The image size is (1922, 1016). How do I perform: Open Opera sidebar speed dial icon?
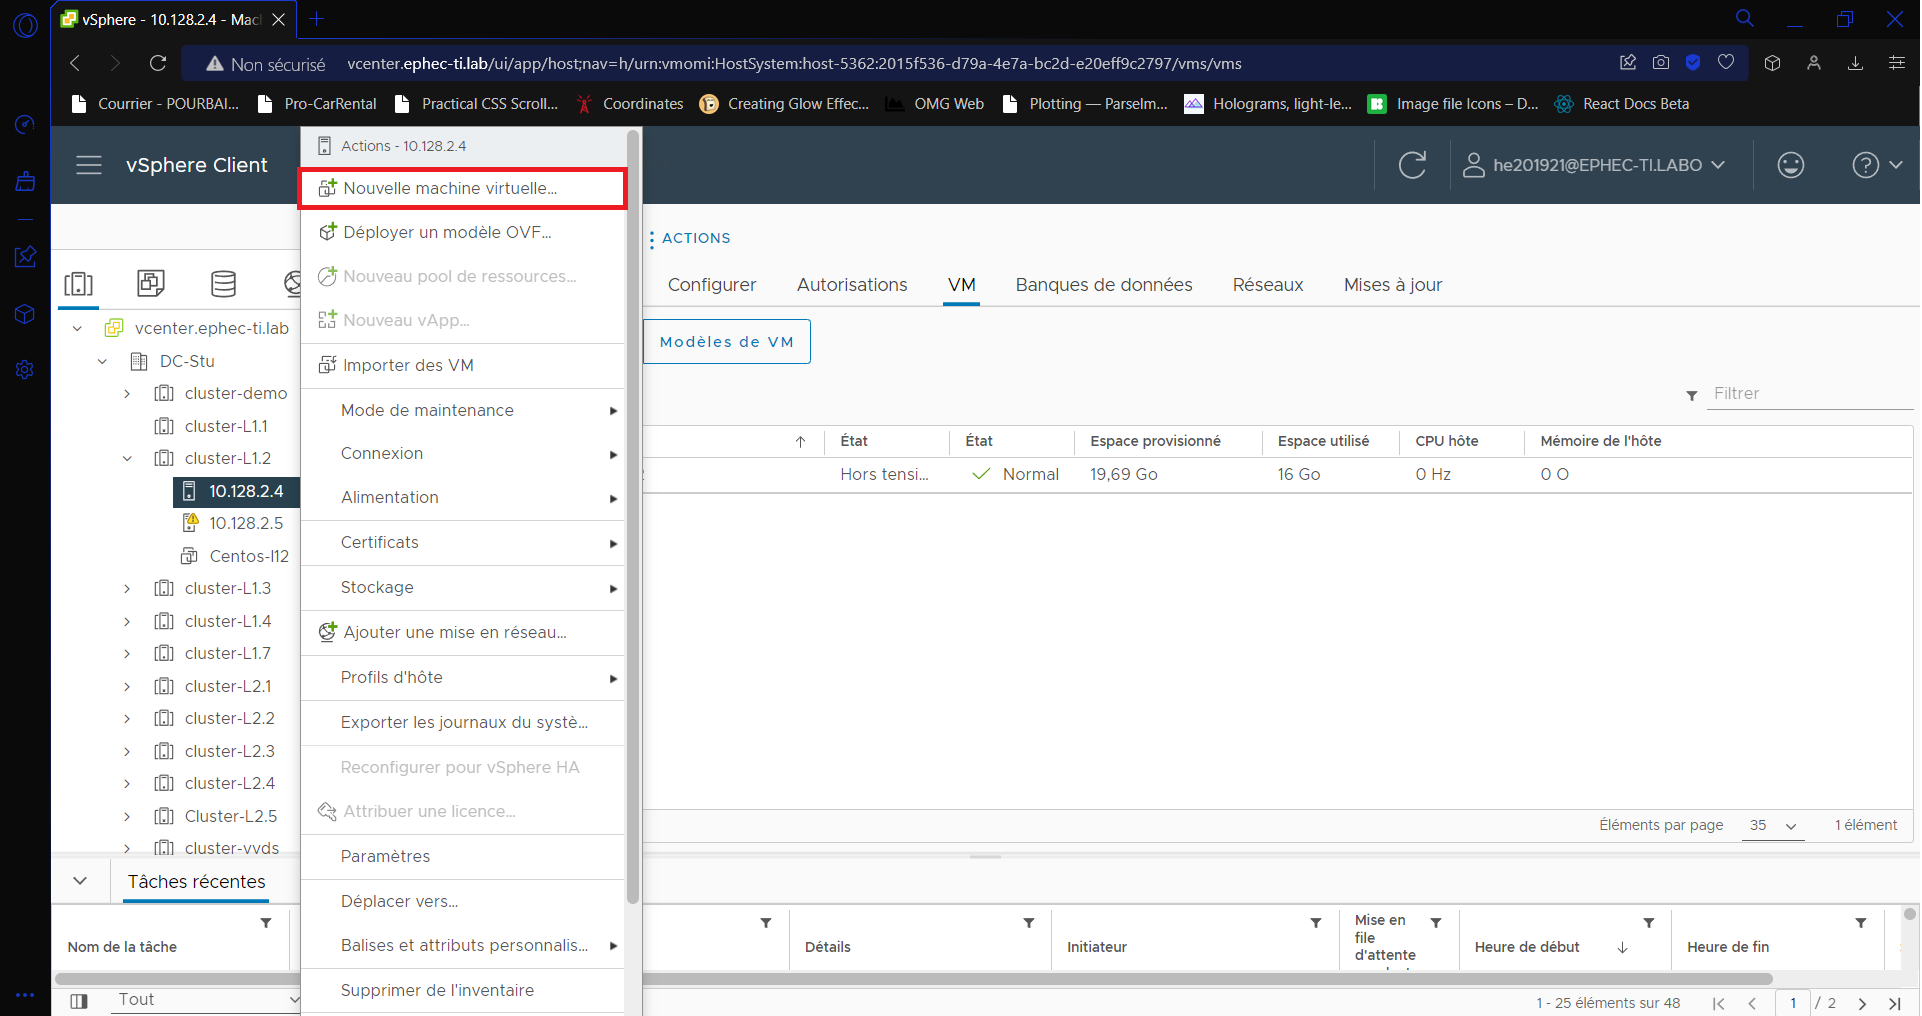point(25,124)
